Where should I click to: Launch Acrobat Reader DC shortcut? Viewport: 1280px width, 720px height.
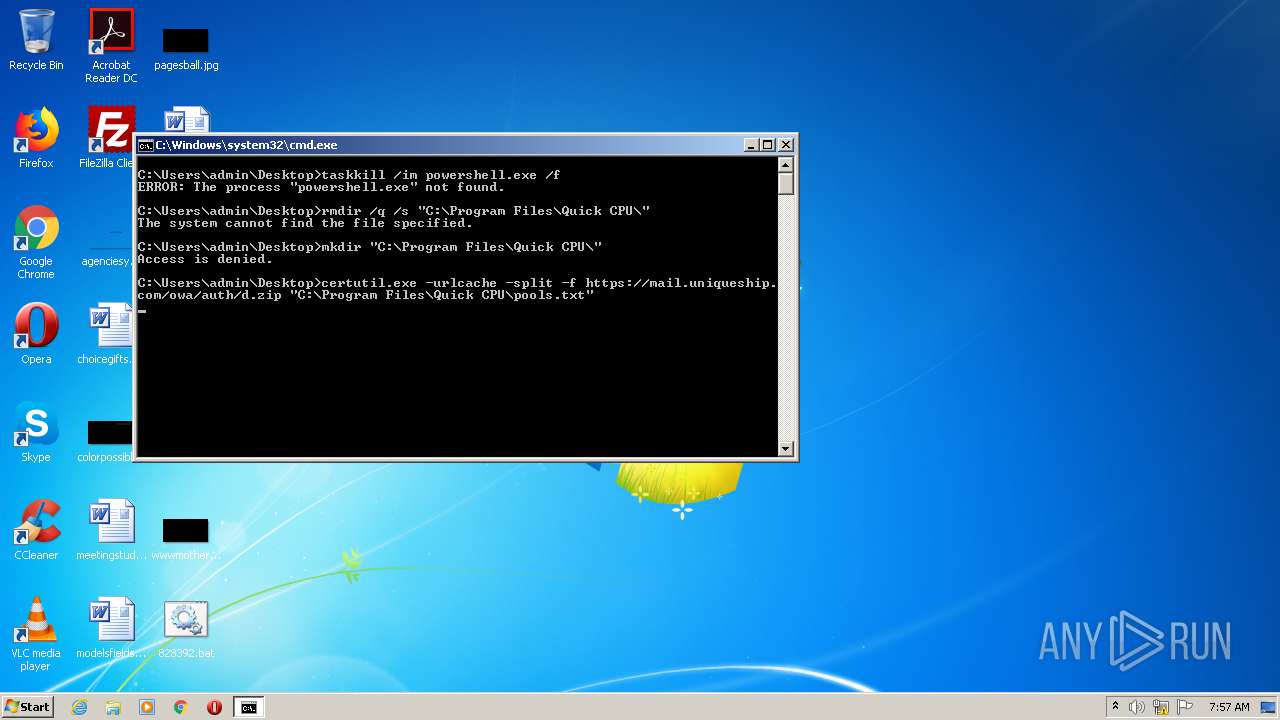(111, 46)
